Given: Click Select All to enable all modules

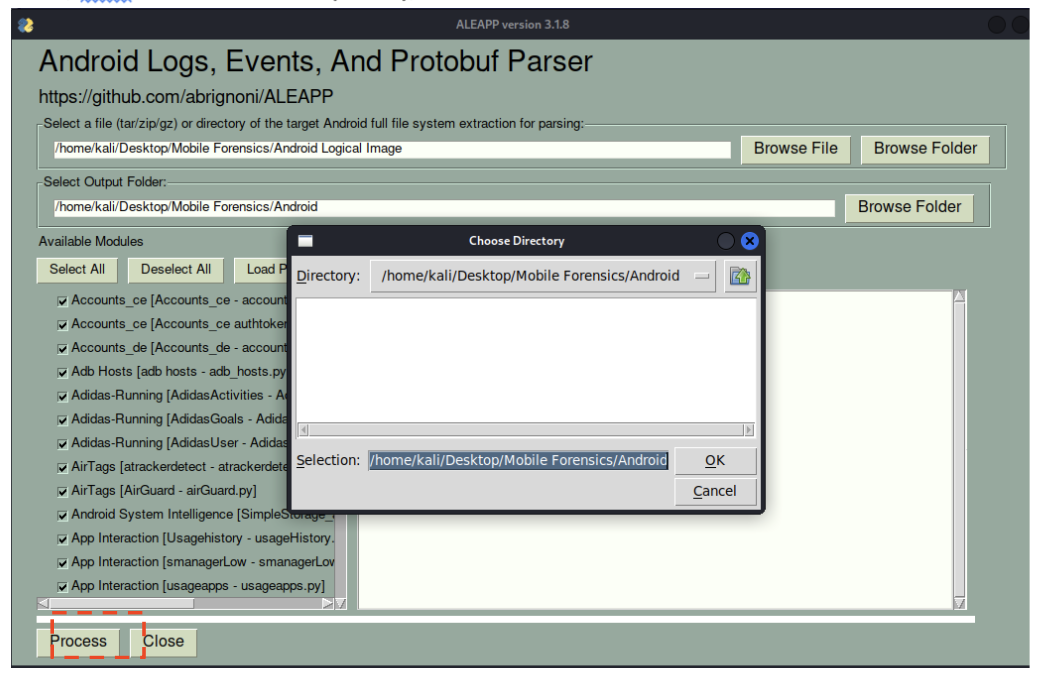Looking at the screenshot, I should (x=76, y=269).
